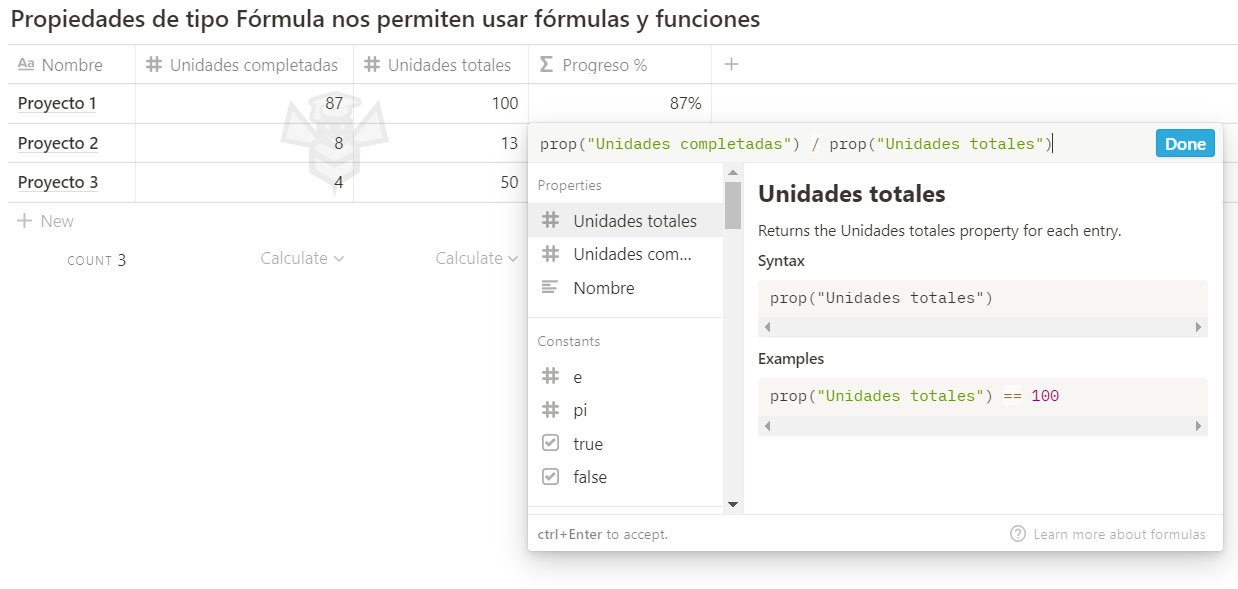Open Calculate dropdown under Unidades totales
The image size is (1238, 589).
pos(477,258)
